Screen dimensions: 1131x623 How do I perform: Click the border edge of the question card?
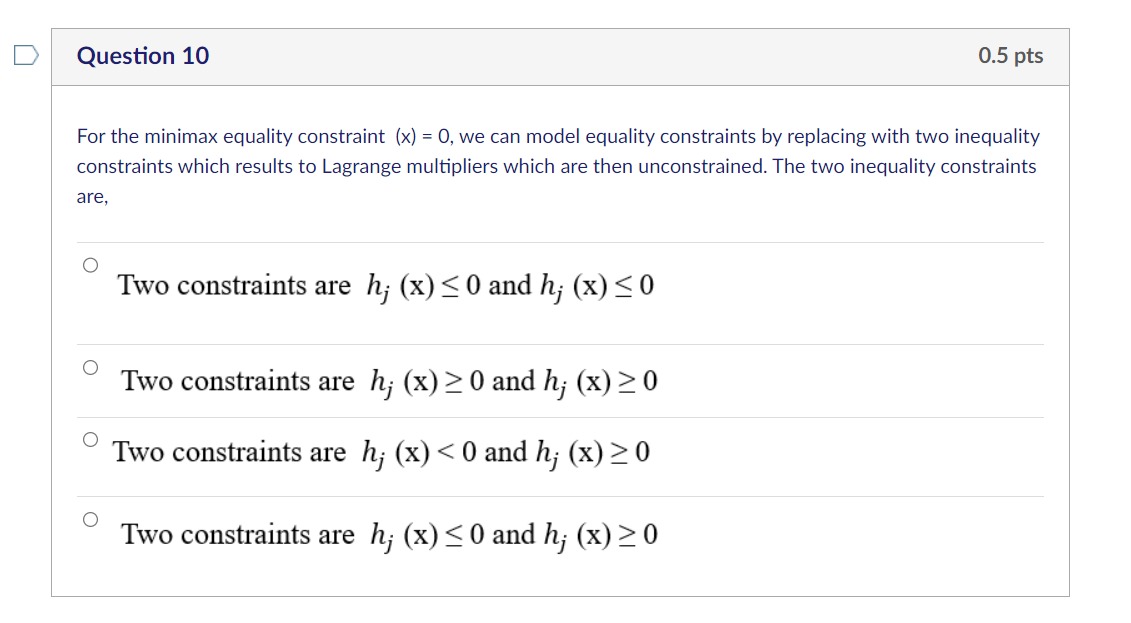click(54, 300)
